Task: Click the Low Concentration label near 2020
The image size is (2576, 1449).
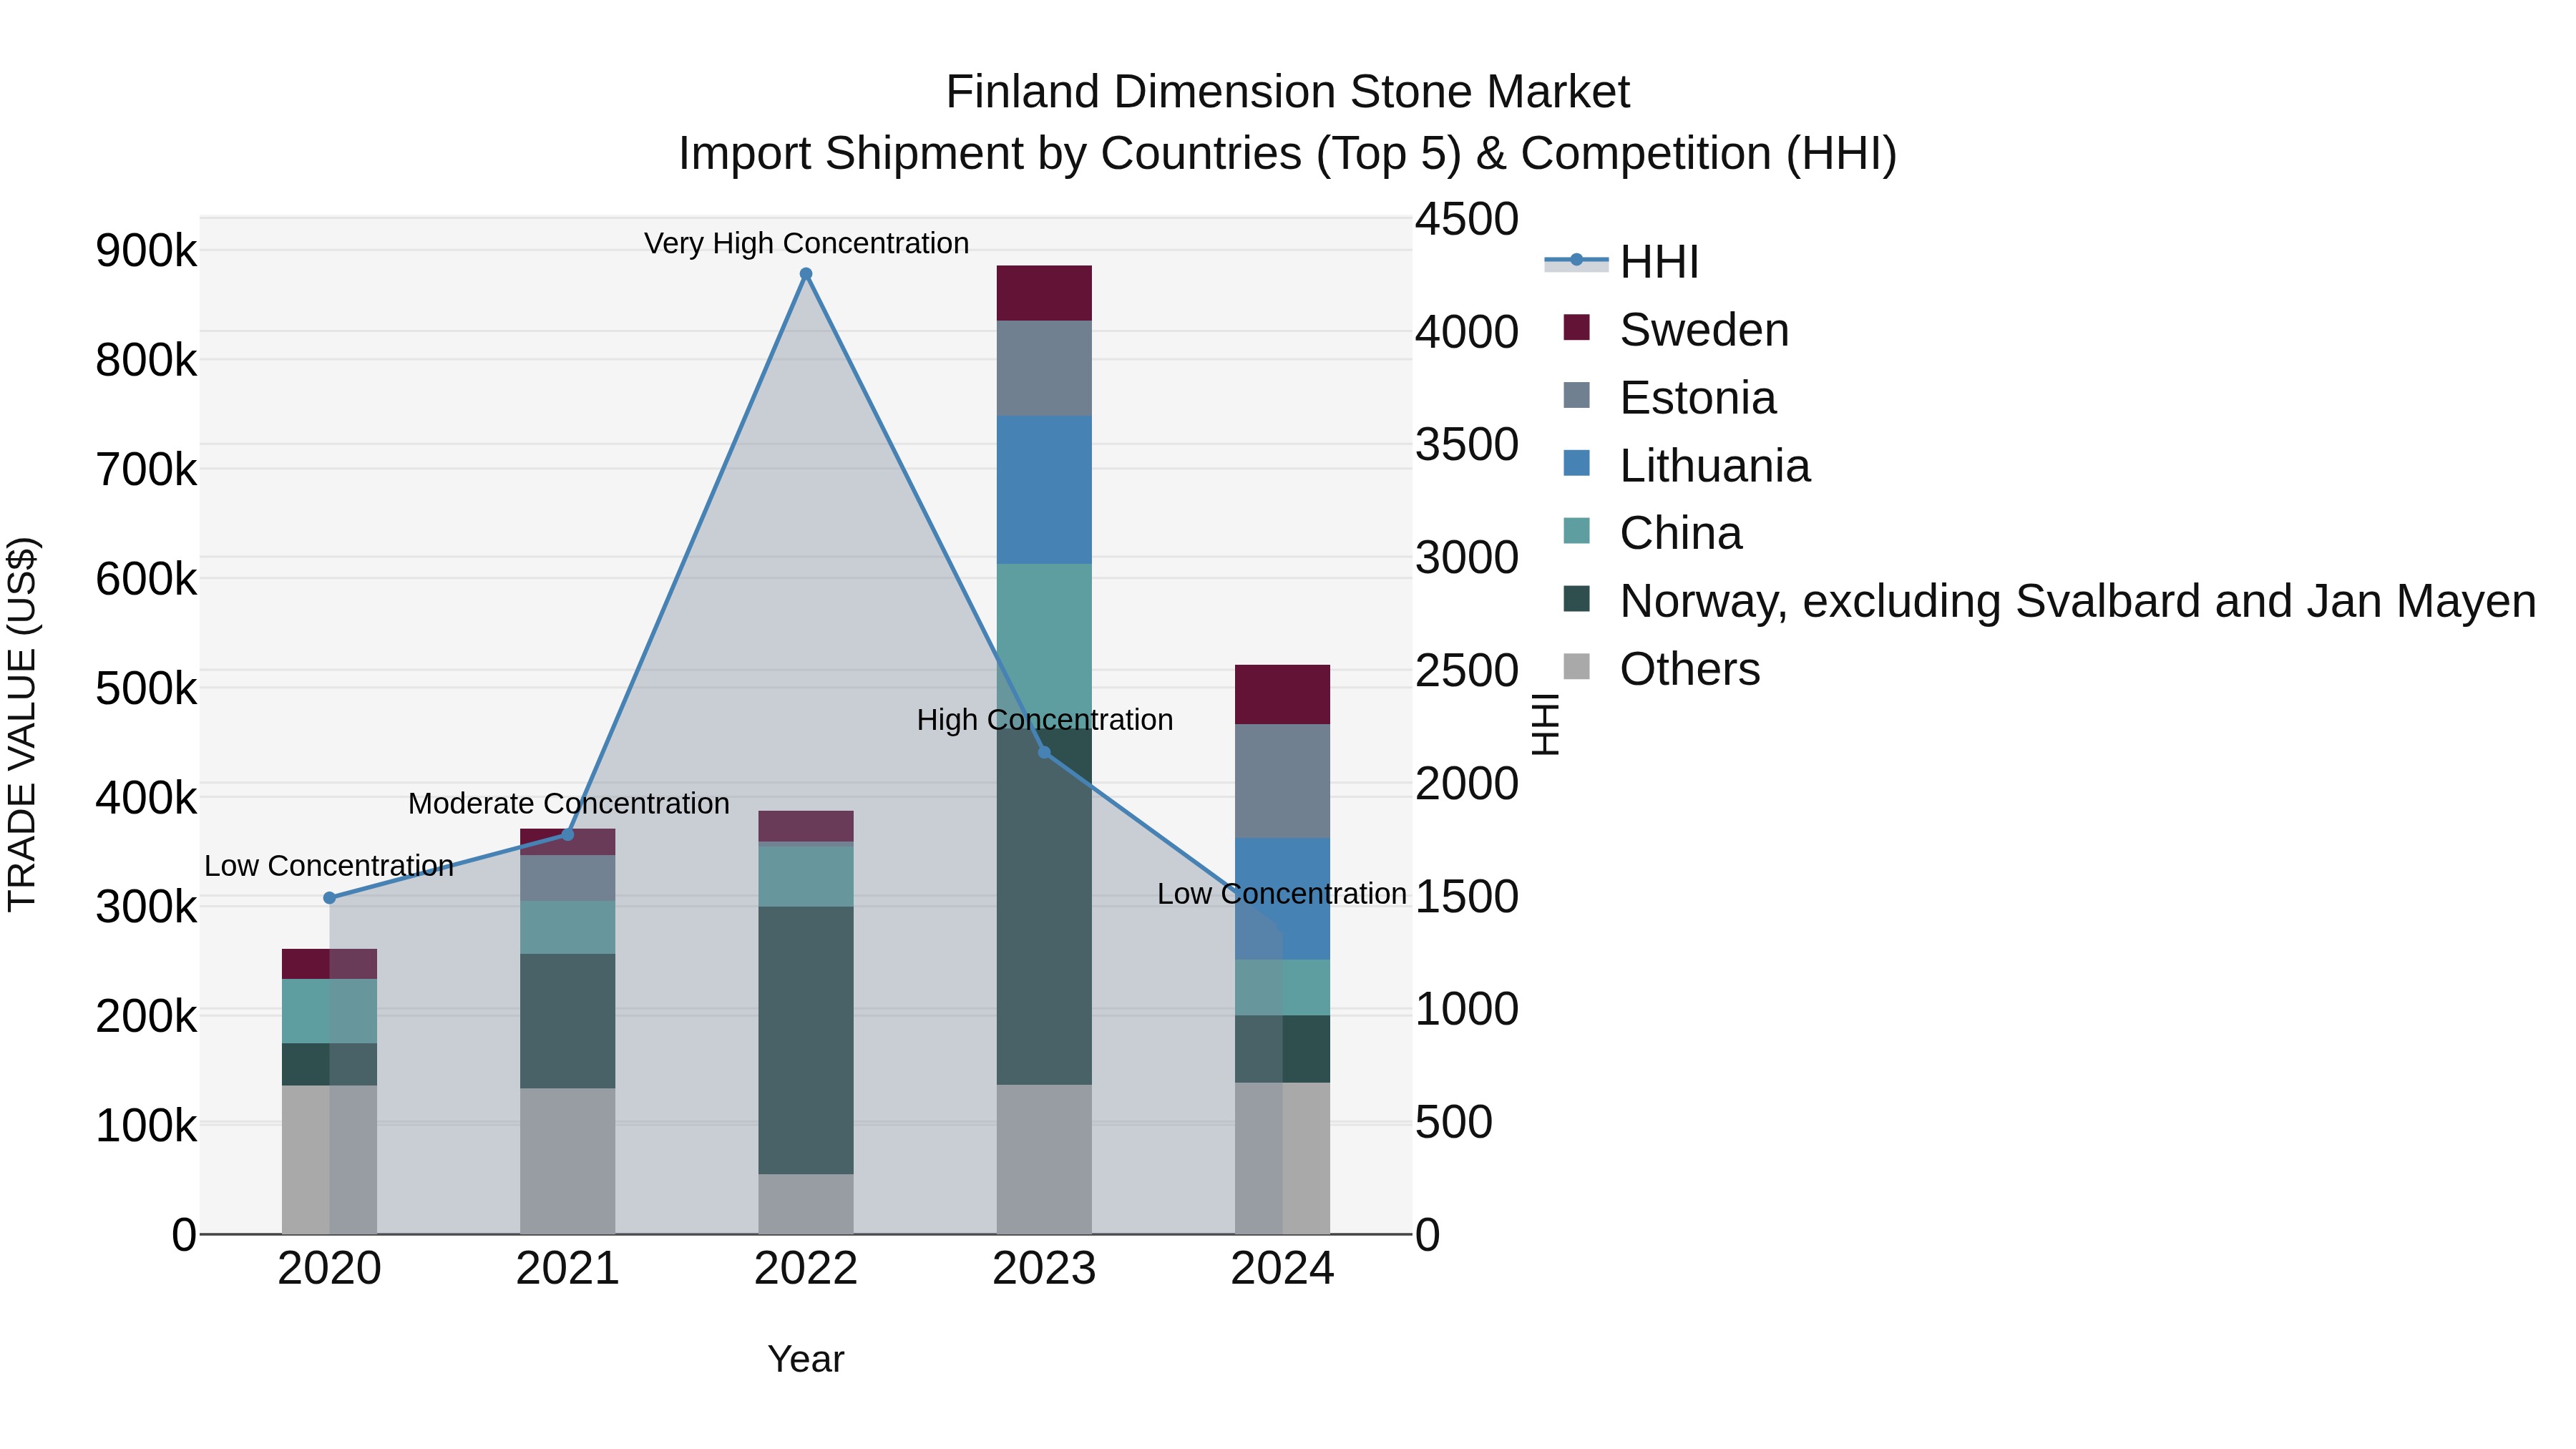Action: coord(329,866)
